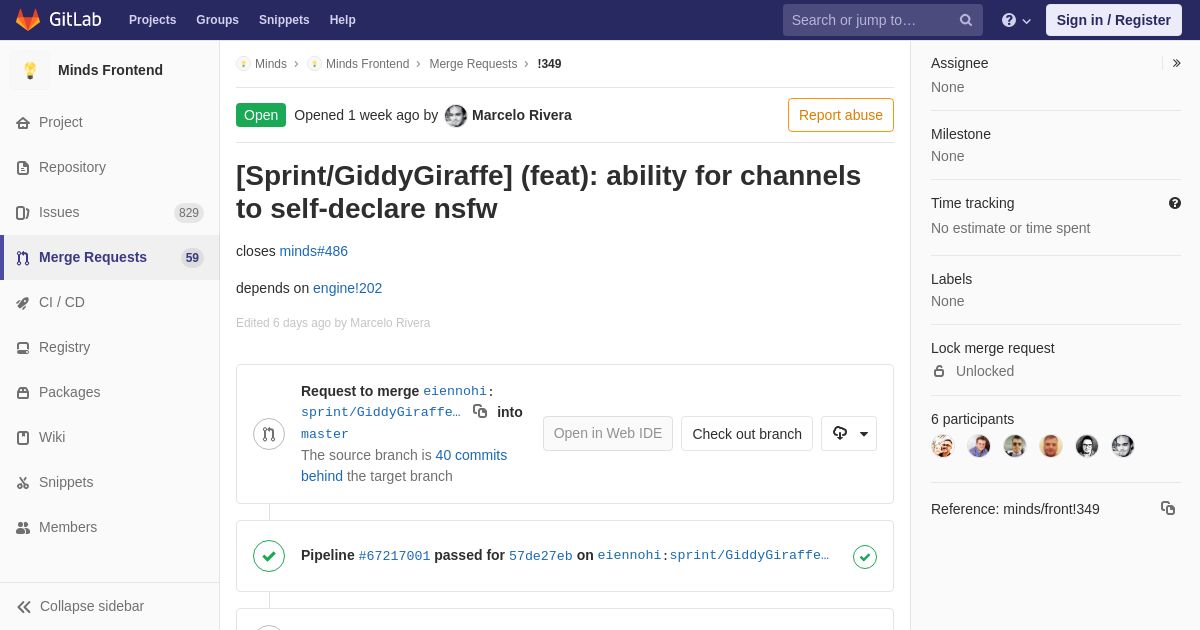Click the Project home icon in sidebar
The image size is (1200, 630).
[23, 122]
